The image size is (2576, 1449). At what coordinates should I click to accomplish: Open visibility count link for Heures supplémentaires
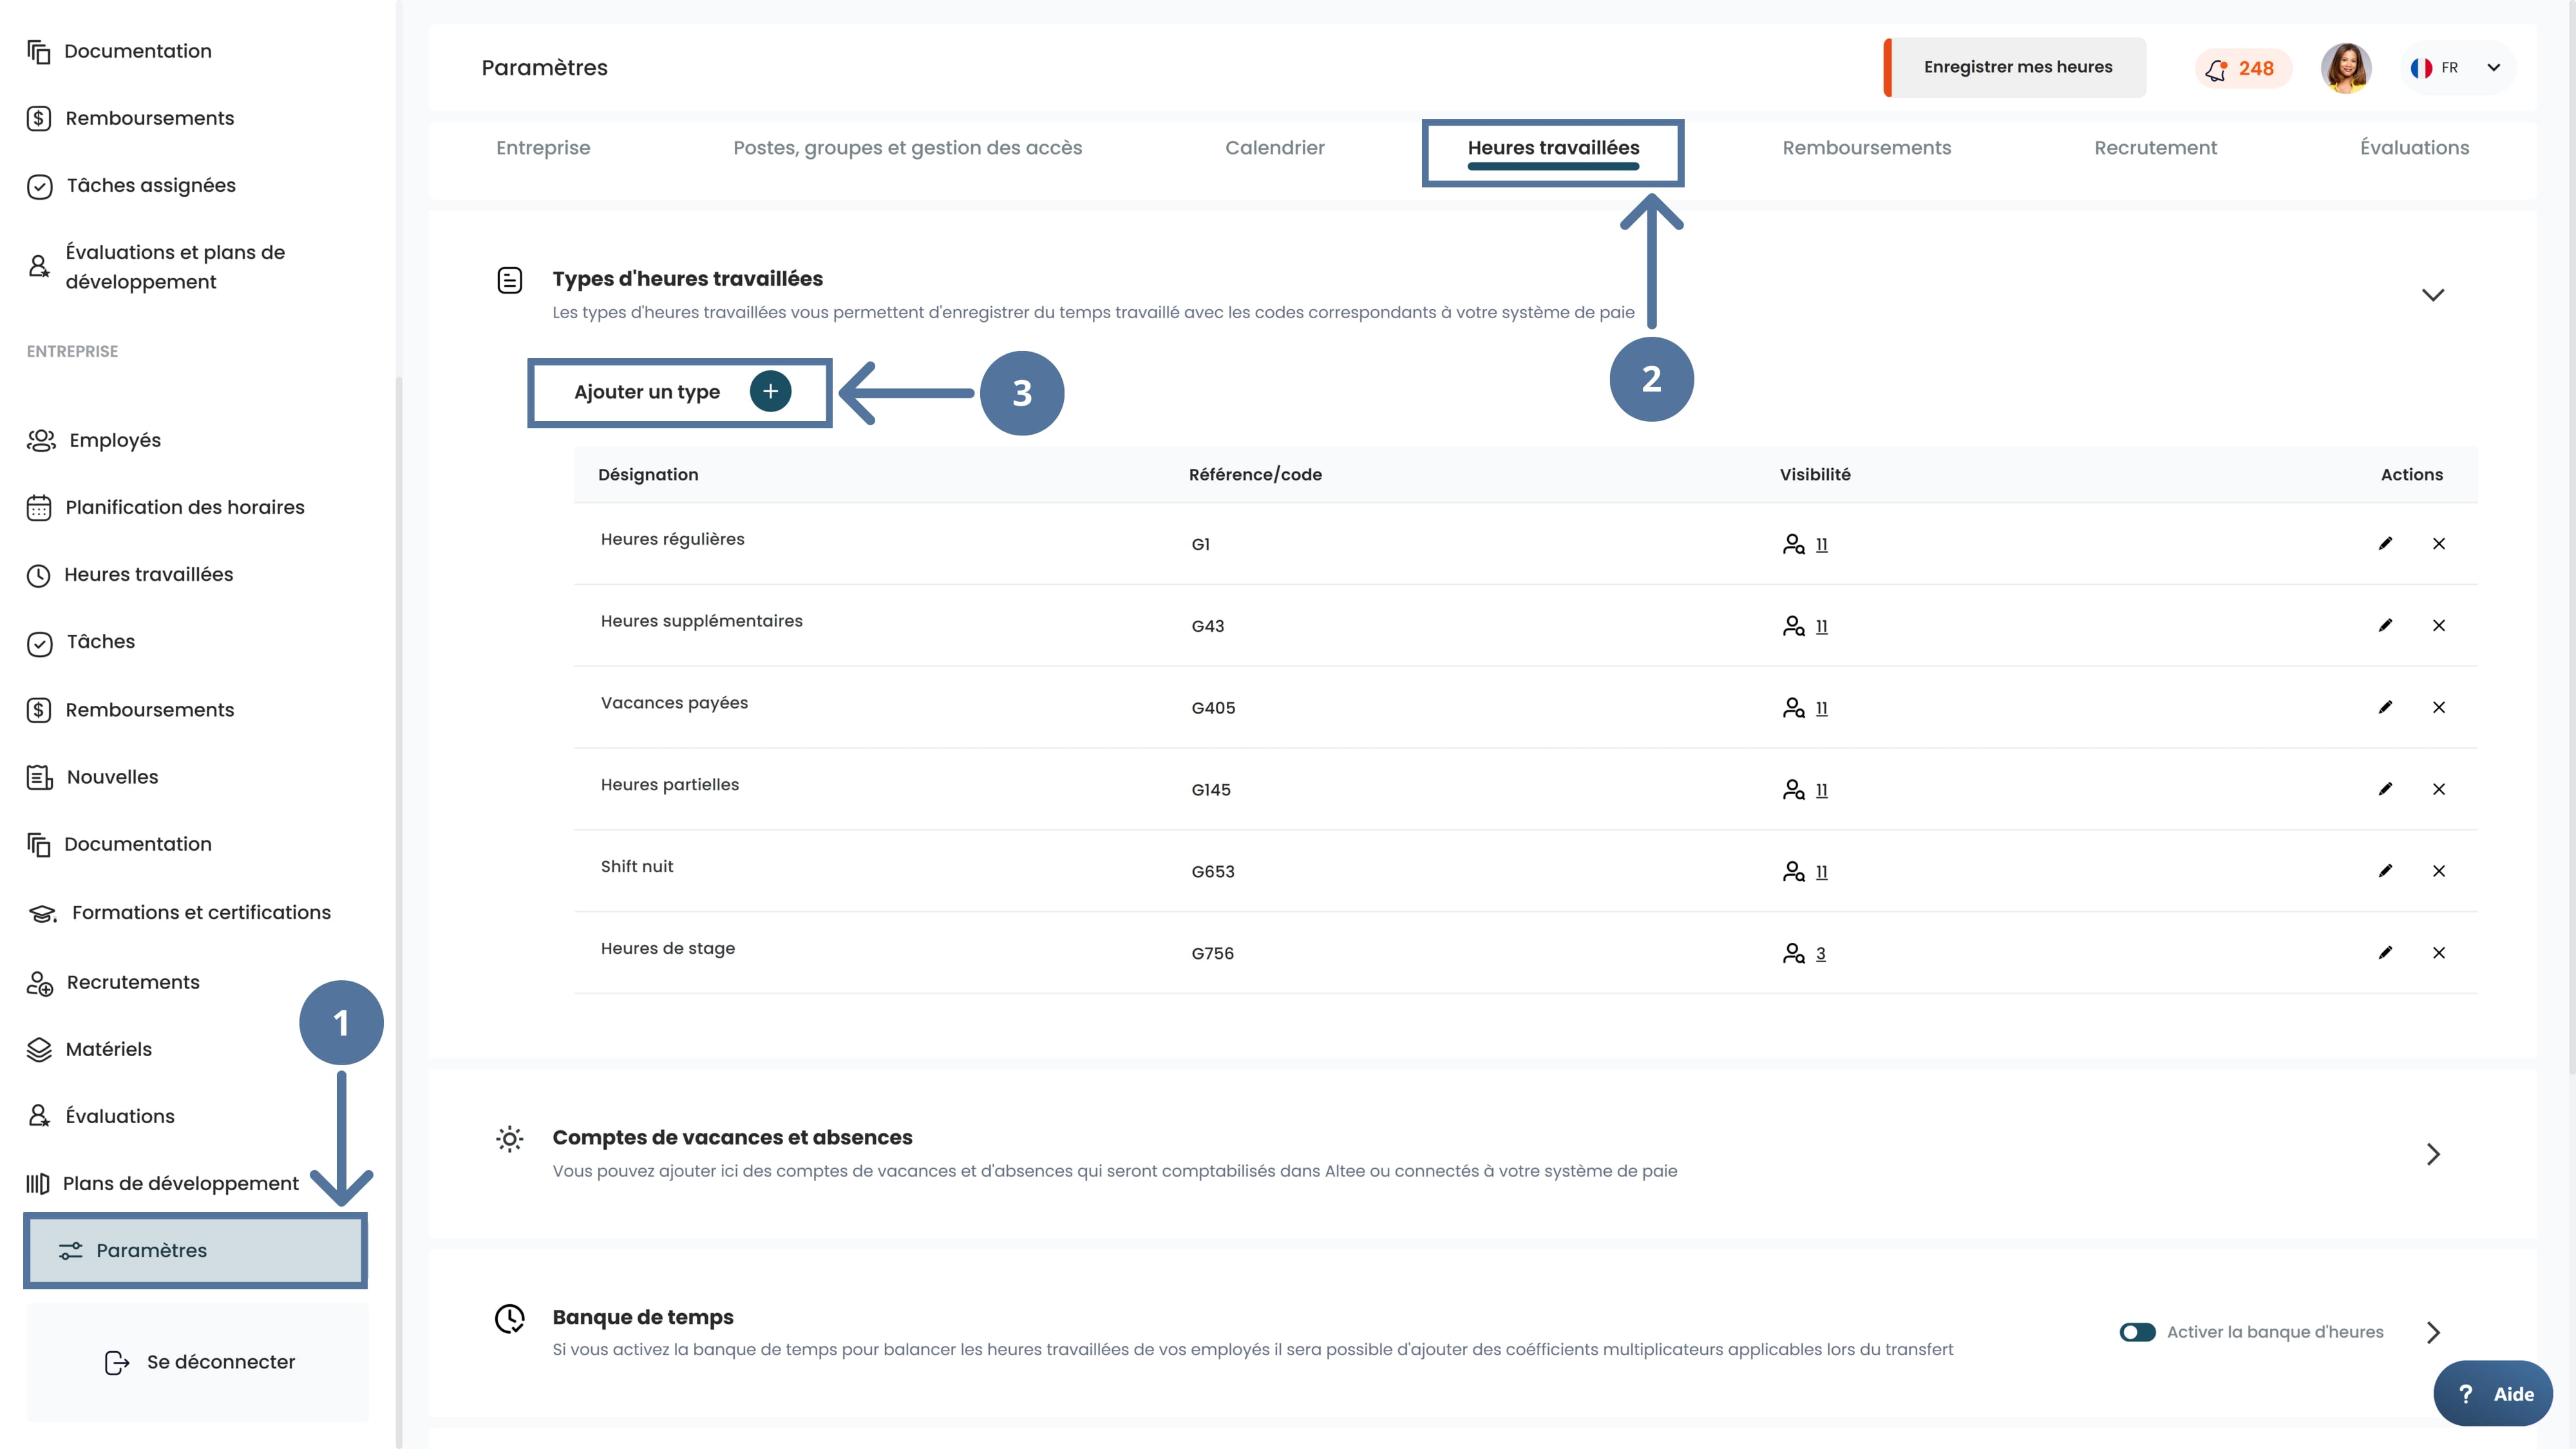pyautogui.click(x=1821, y=626)
